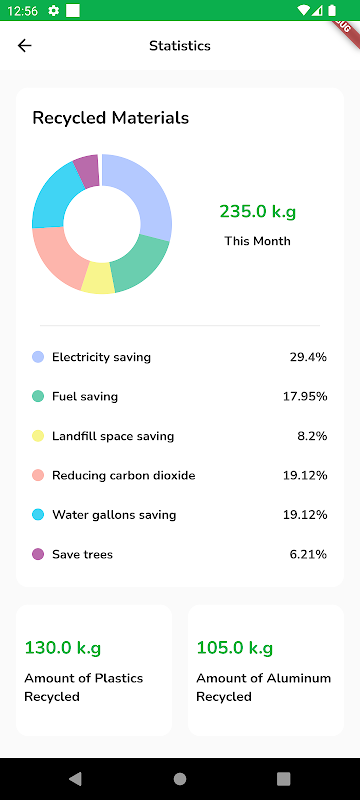Tap Android recent apps square
Viewport: 360px width, 800px height.
coord(284,779)
